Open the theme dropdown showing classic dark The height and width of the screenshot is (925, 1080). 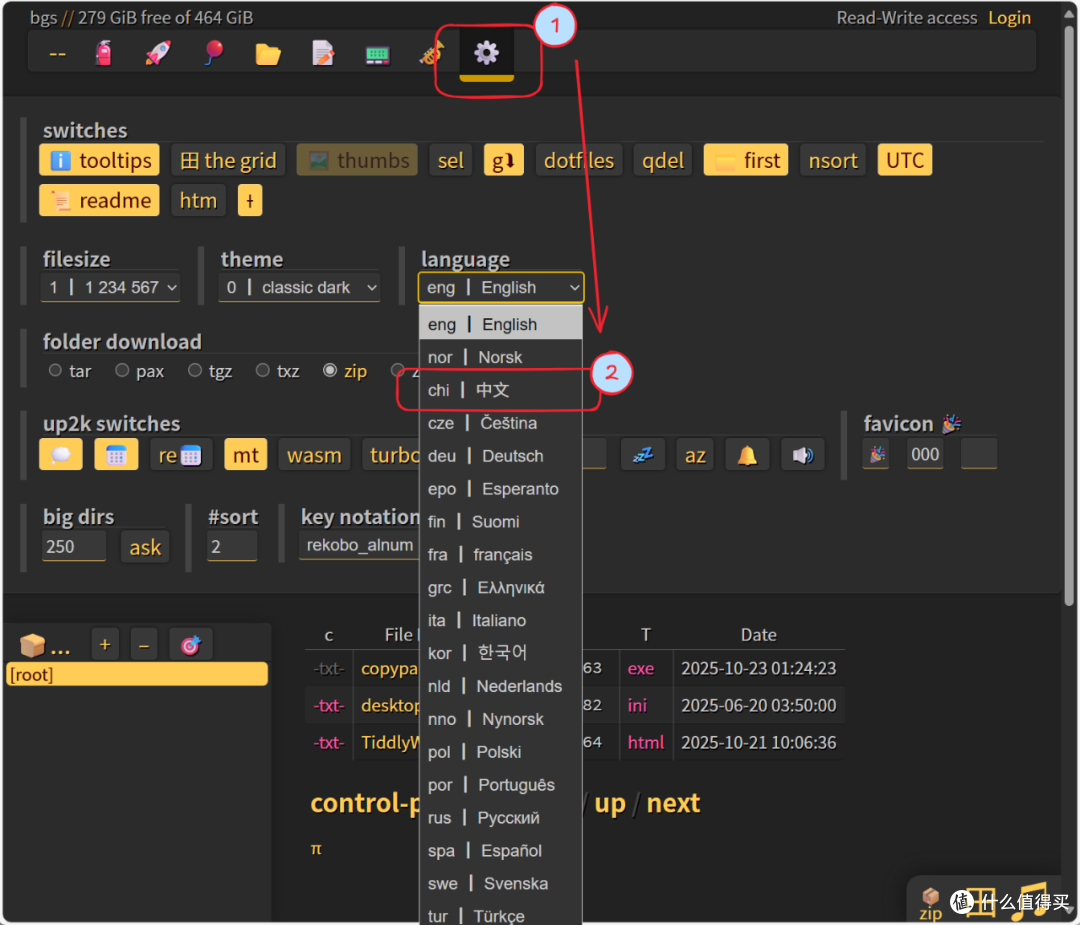point(300,287)
